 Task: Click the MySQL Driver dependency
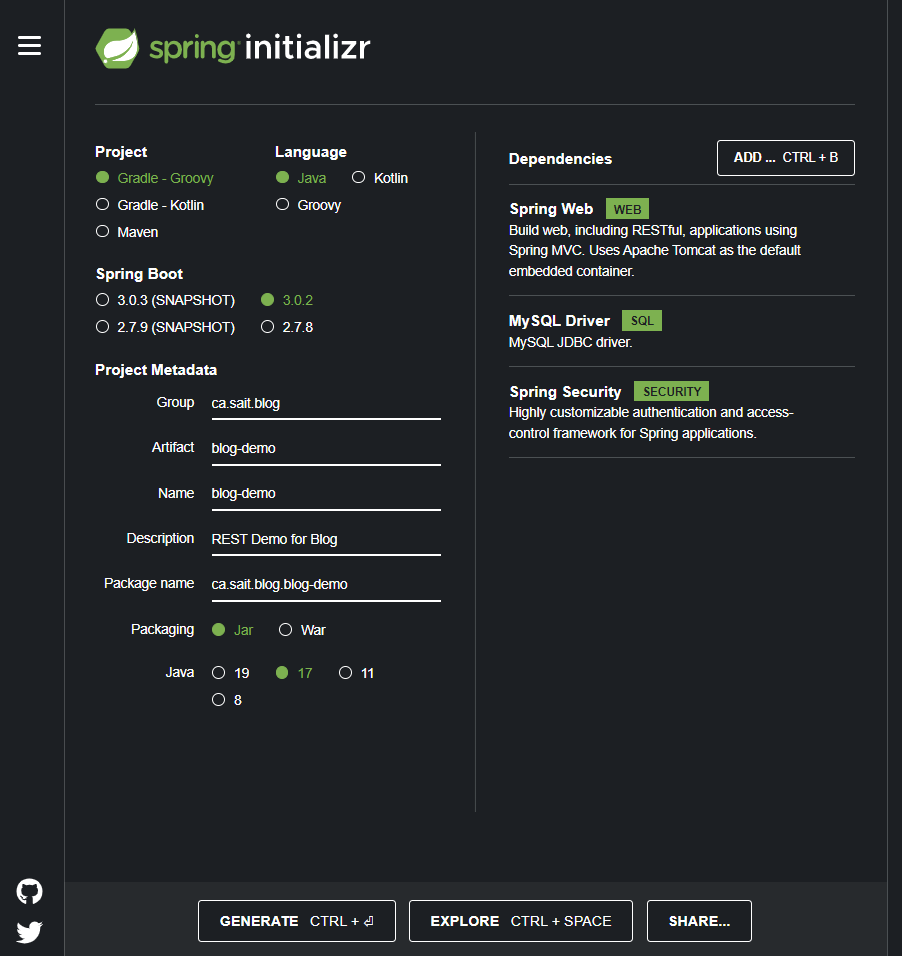coord(682,330)
